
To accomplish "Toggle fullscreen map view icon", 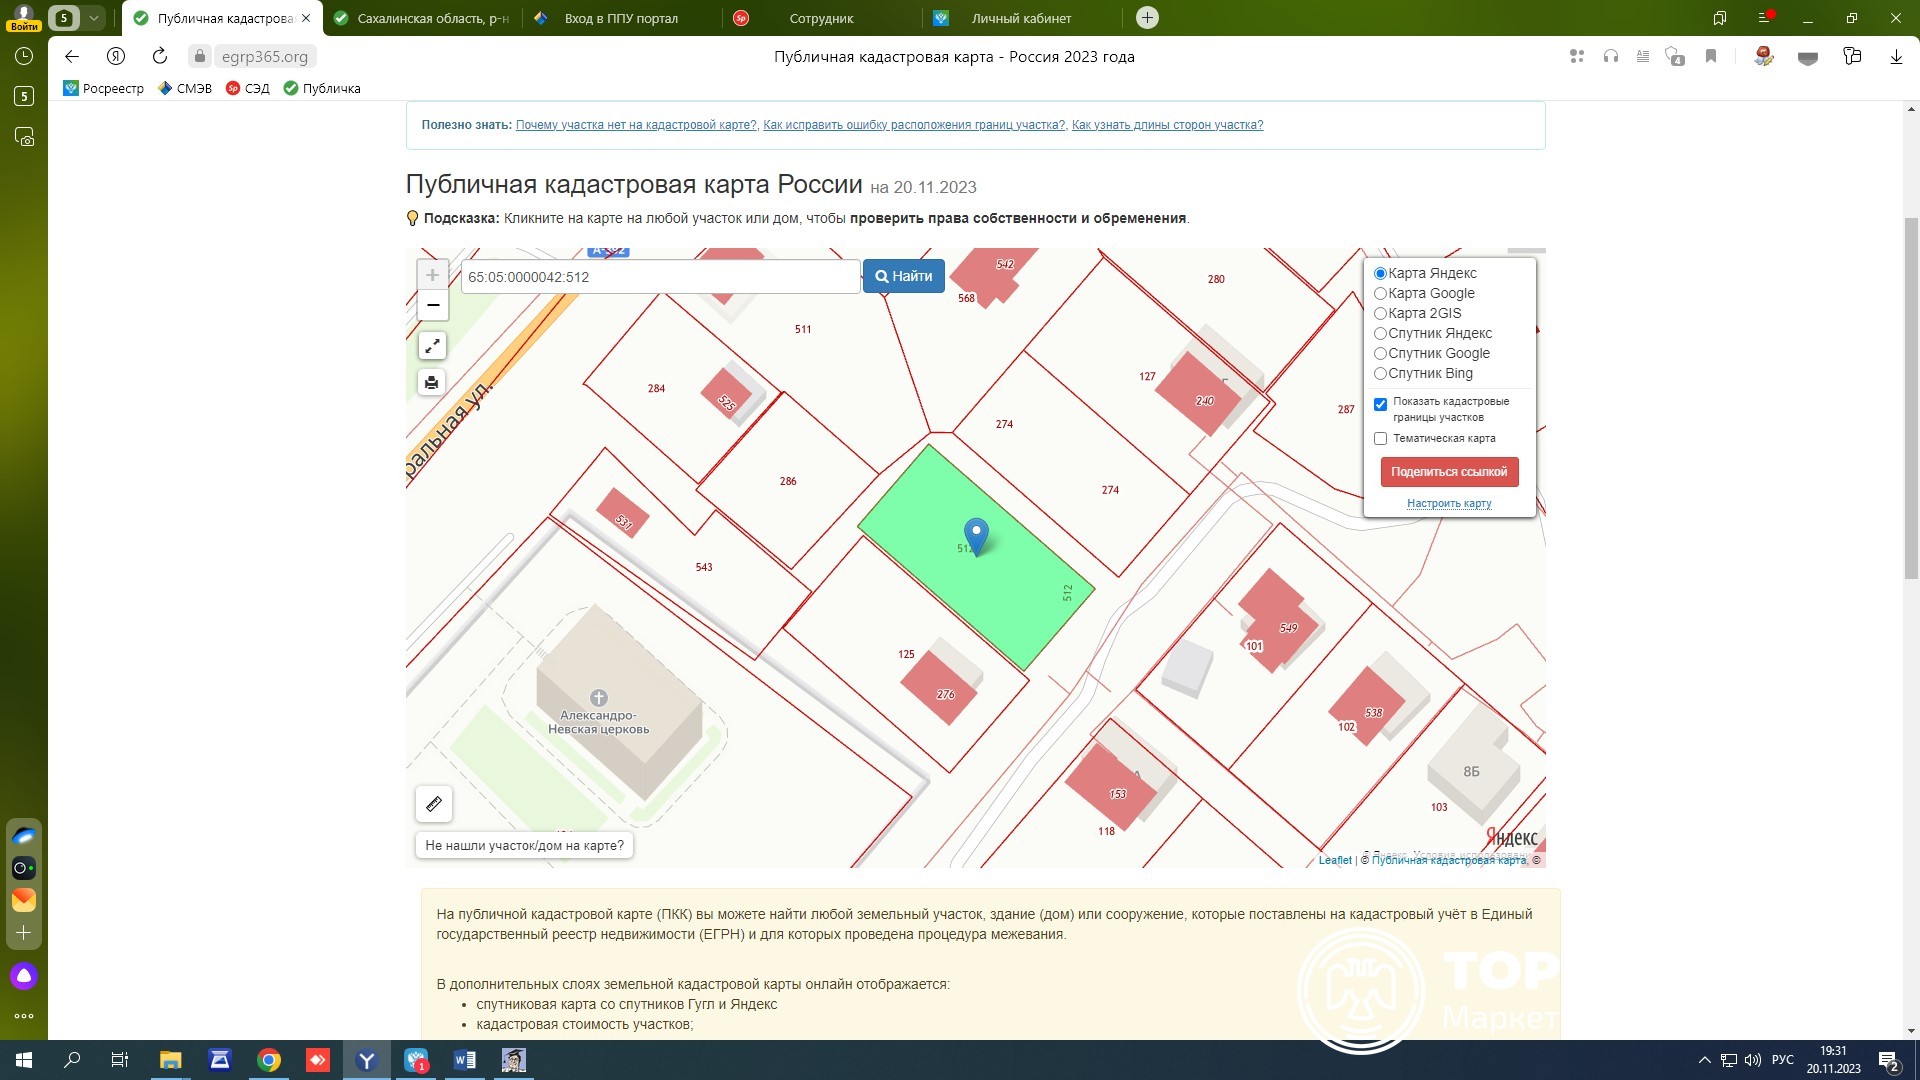I will pyautogui.click(x=432, y=346).
